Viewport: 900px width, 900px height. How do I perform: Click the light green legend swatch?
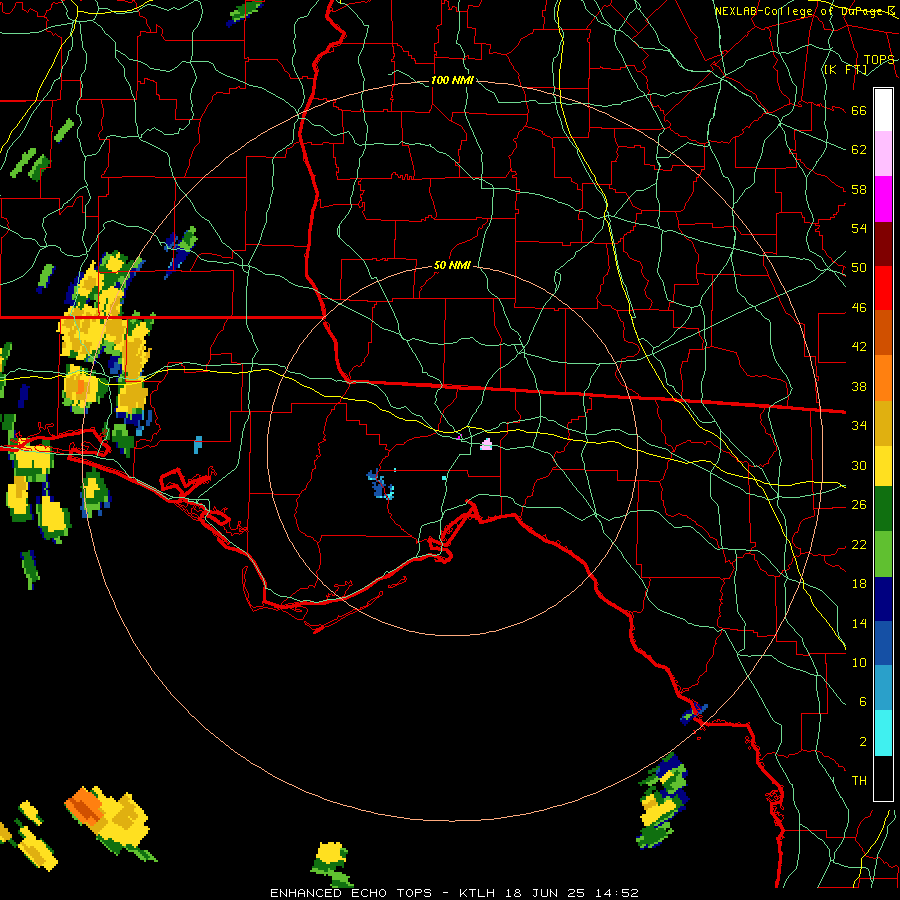click(883, 554)
